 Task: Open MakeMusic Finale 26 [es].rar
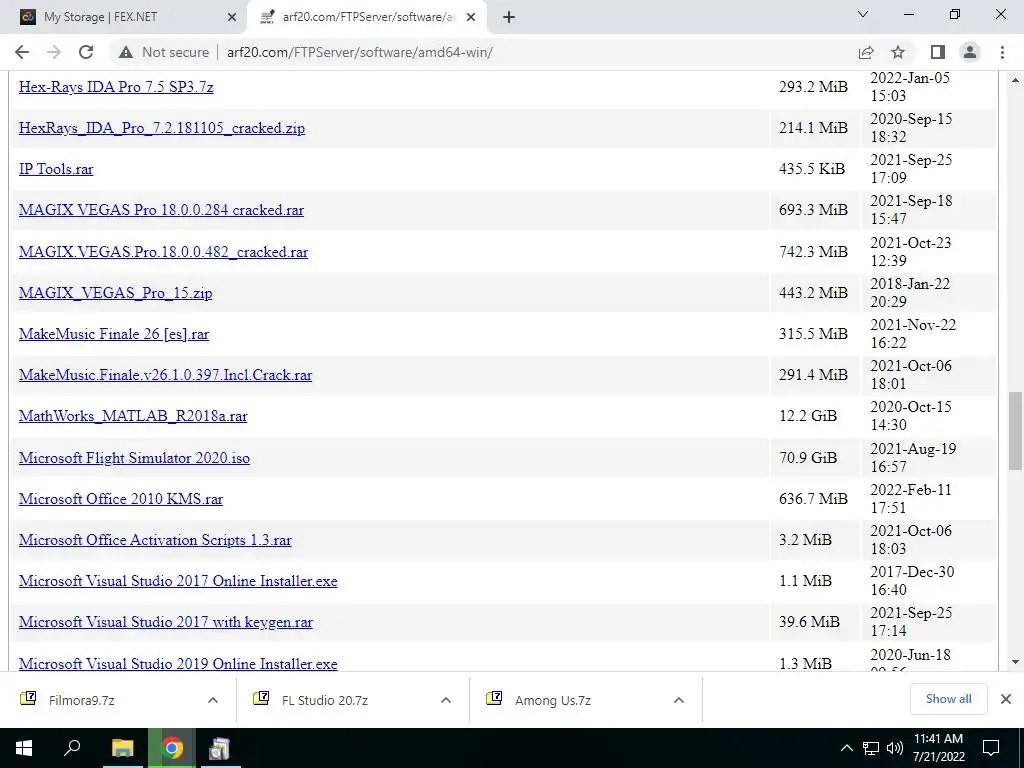pos(114,334)
